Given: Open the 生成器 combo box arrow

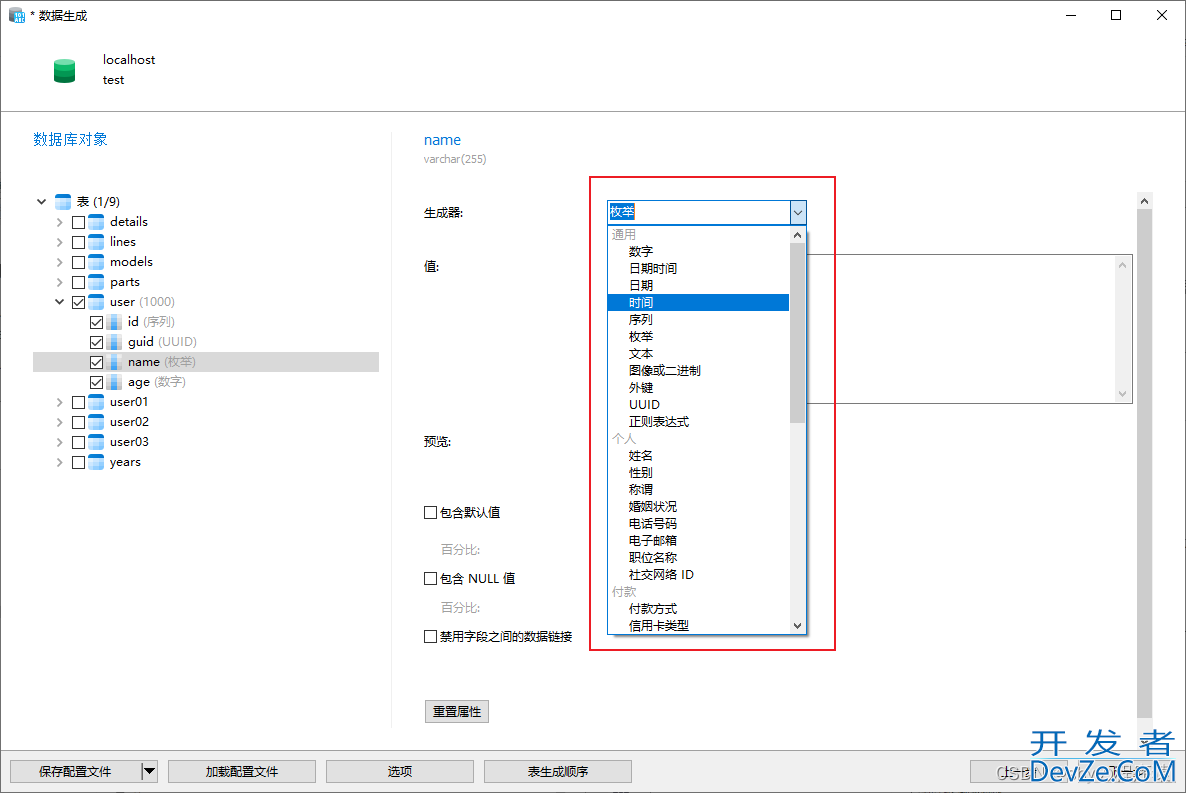Looking at the screenshot, I should point(798,213).
